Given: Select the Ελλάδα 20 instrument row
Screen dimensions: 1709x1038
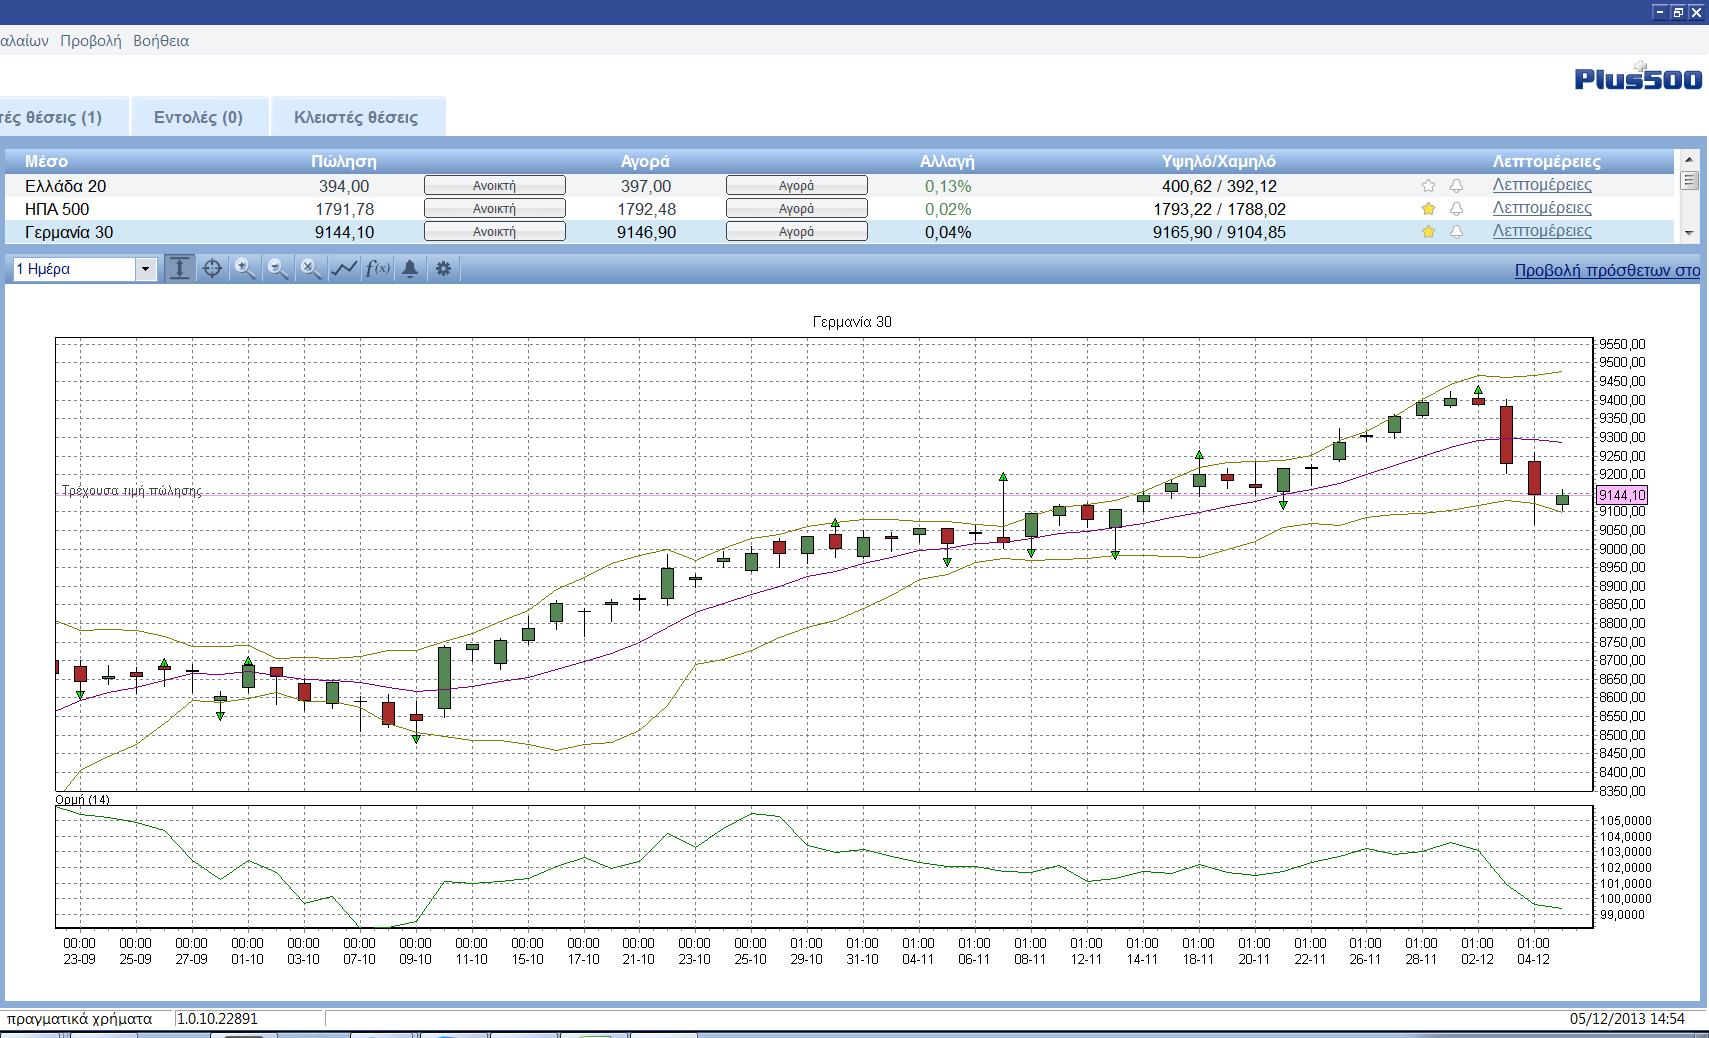Looking at the screenshot, I should coord(839,186).
